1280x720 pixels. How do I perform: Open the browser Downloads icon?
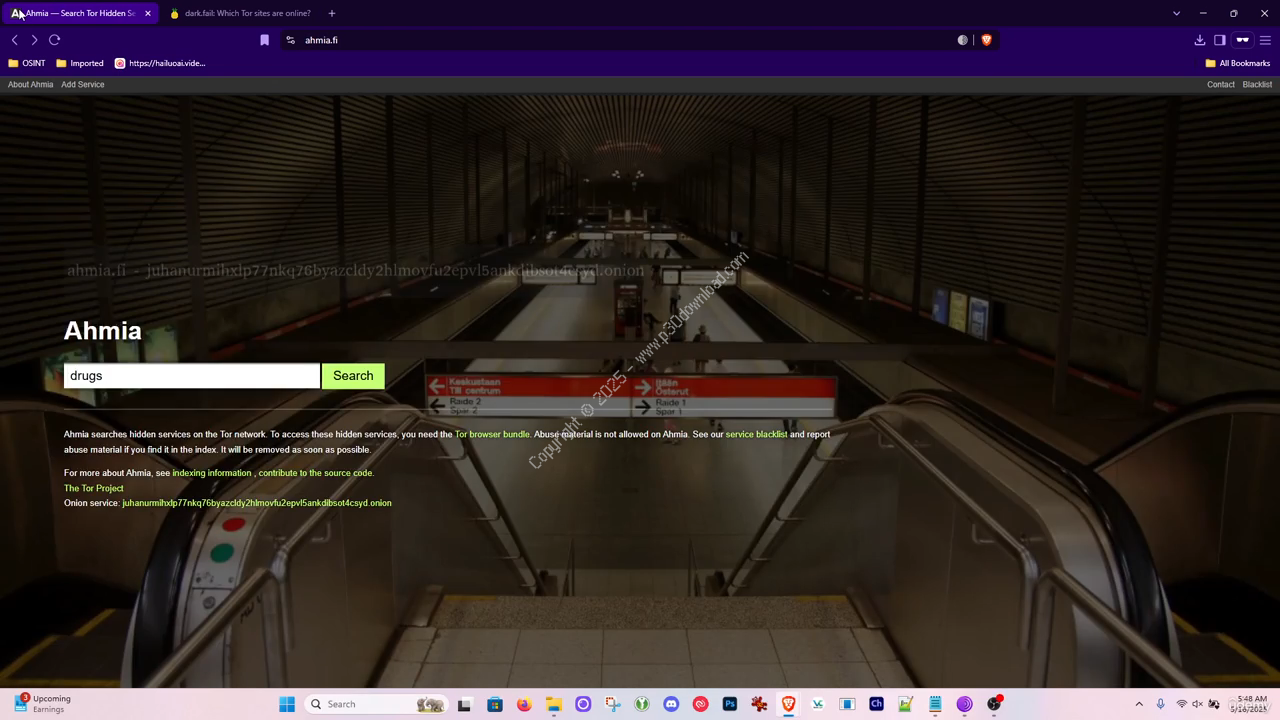[1199, 40]
